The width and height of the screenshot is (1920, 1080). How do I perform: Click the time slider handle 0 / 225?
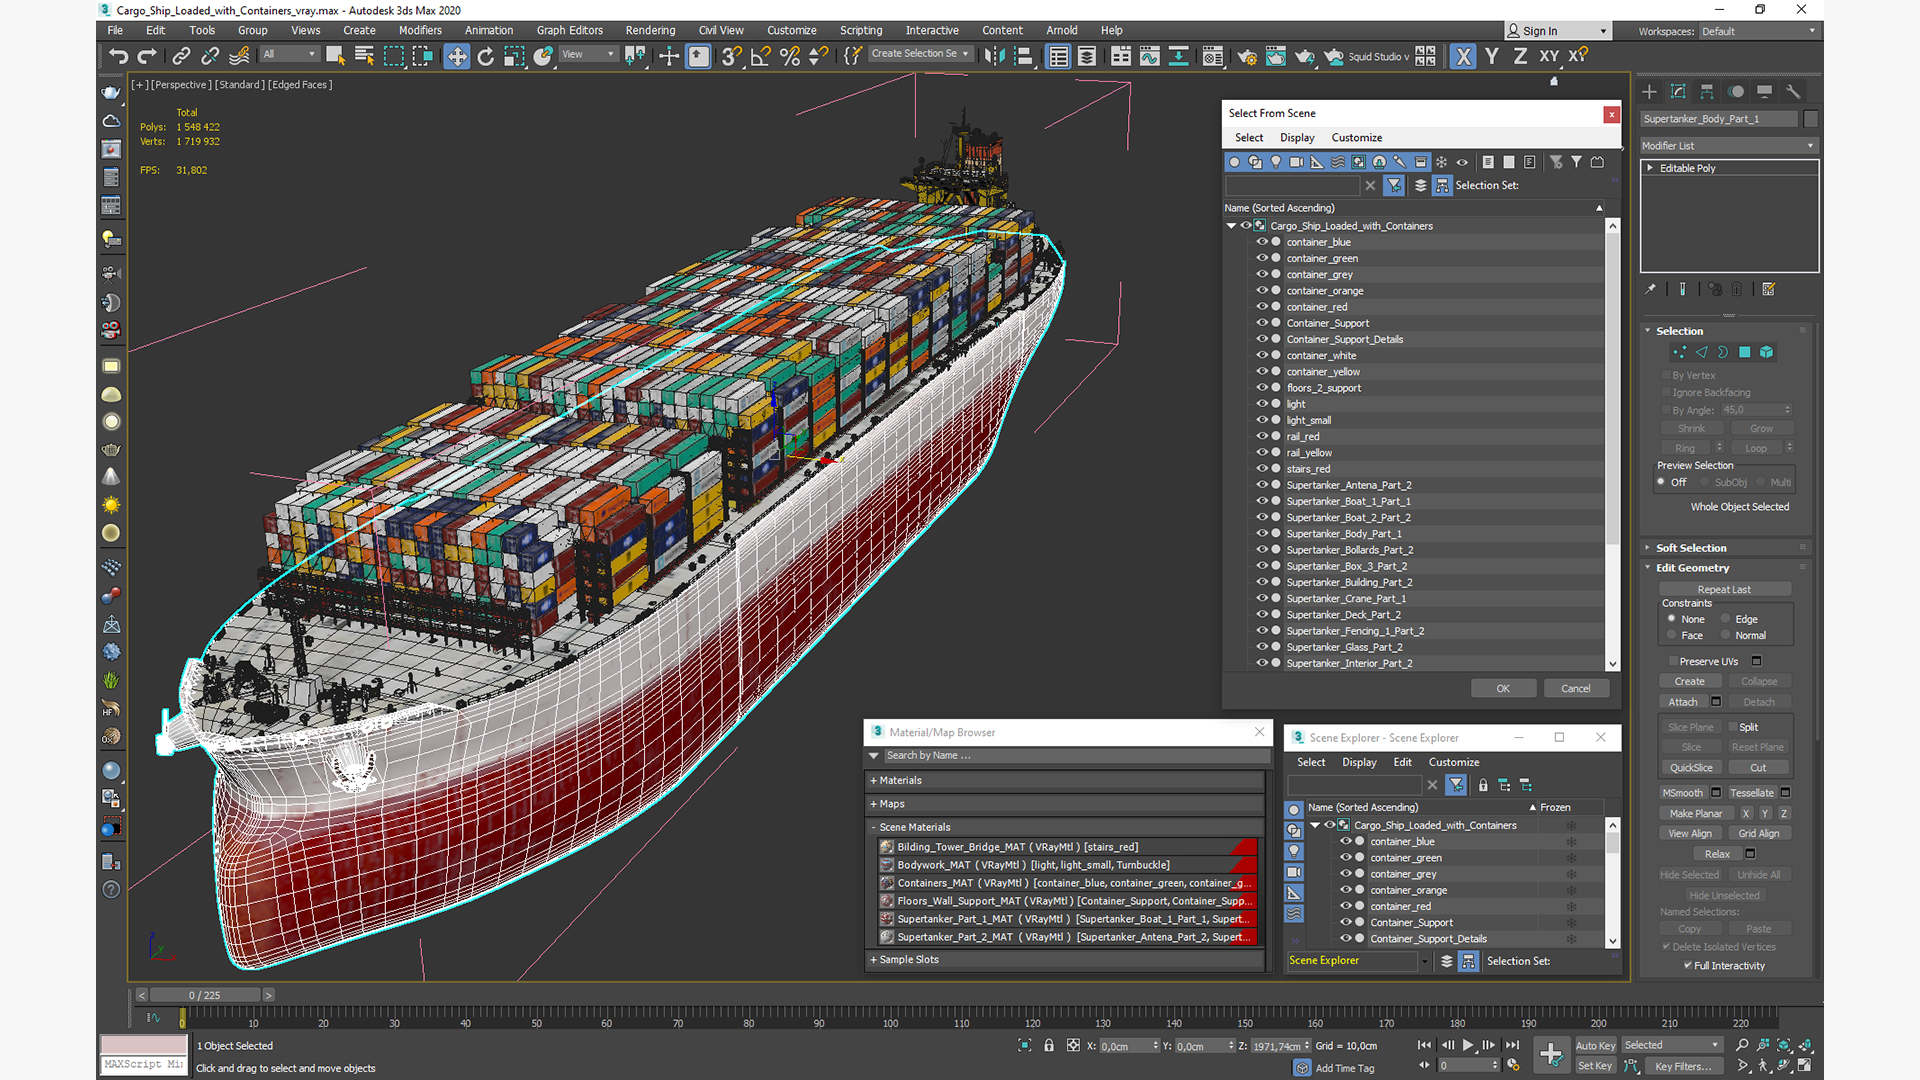coord(205,995)
